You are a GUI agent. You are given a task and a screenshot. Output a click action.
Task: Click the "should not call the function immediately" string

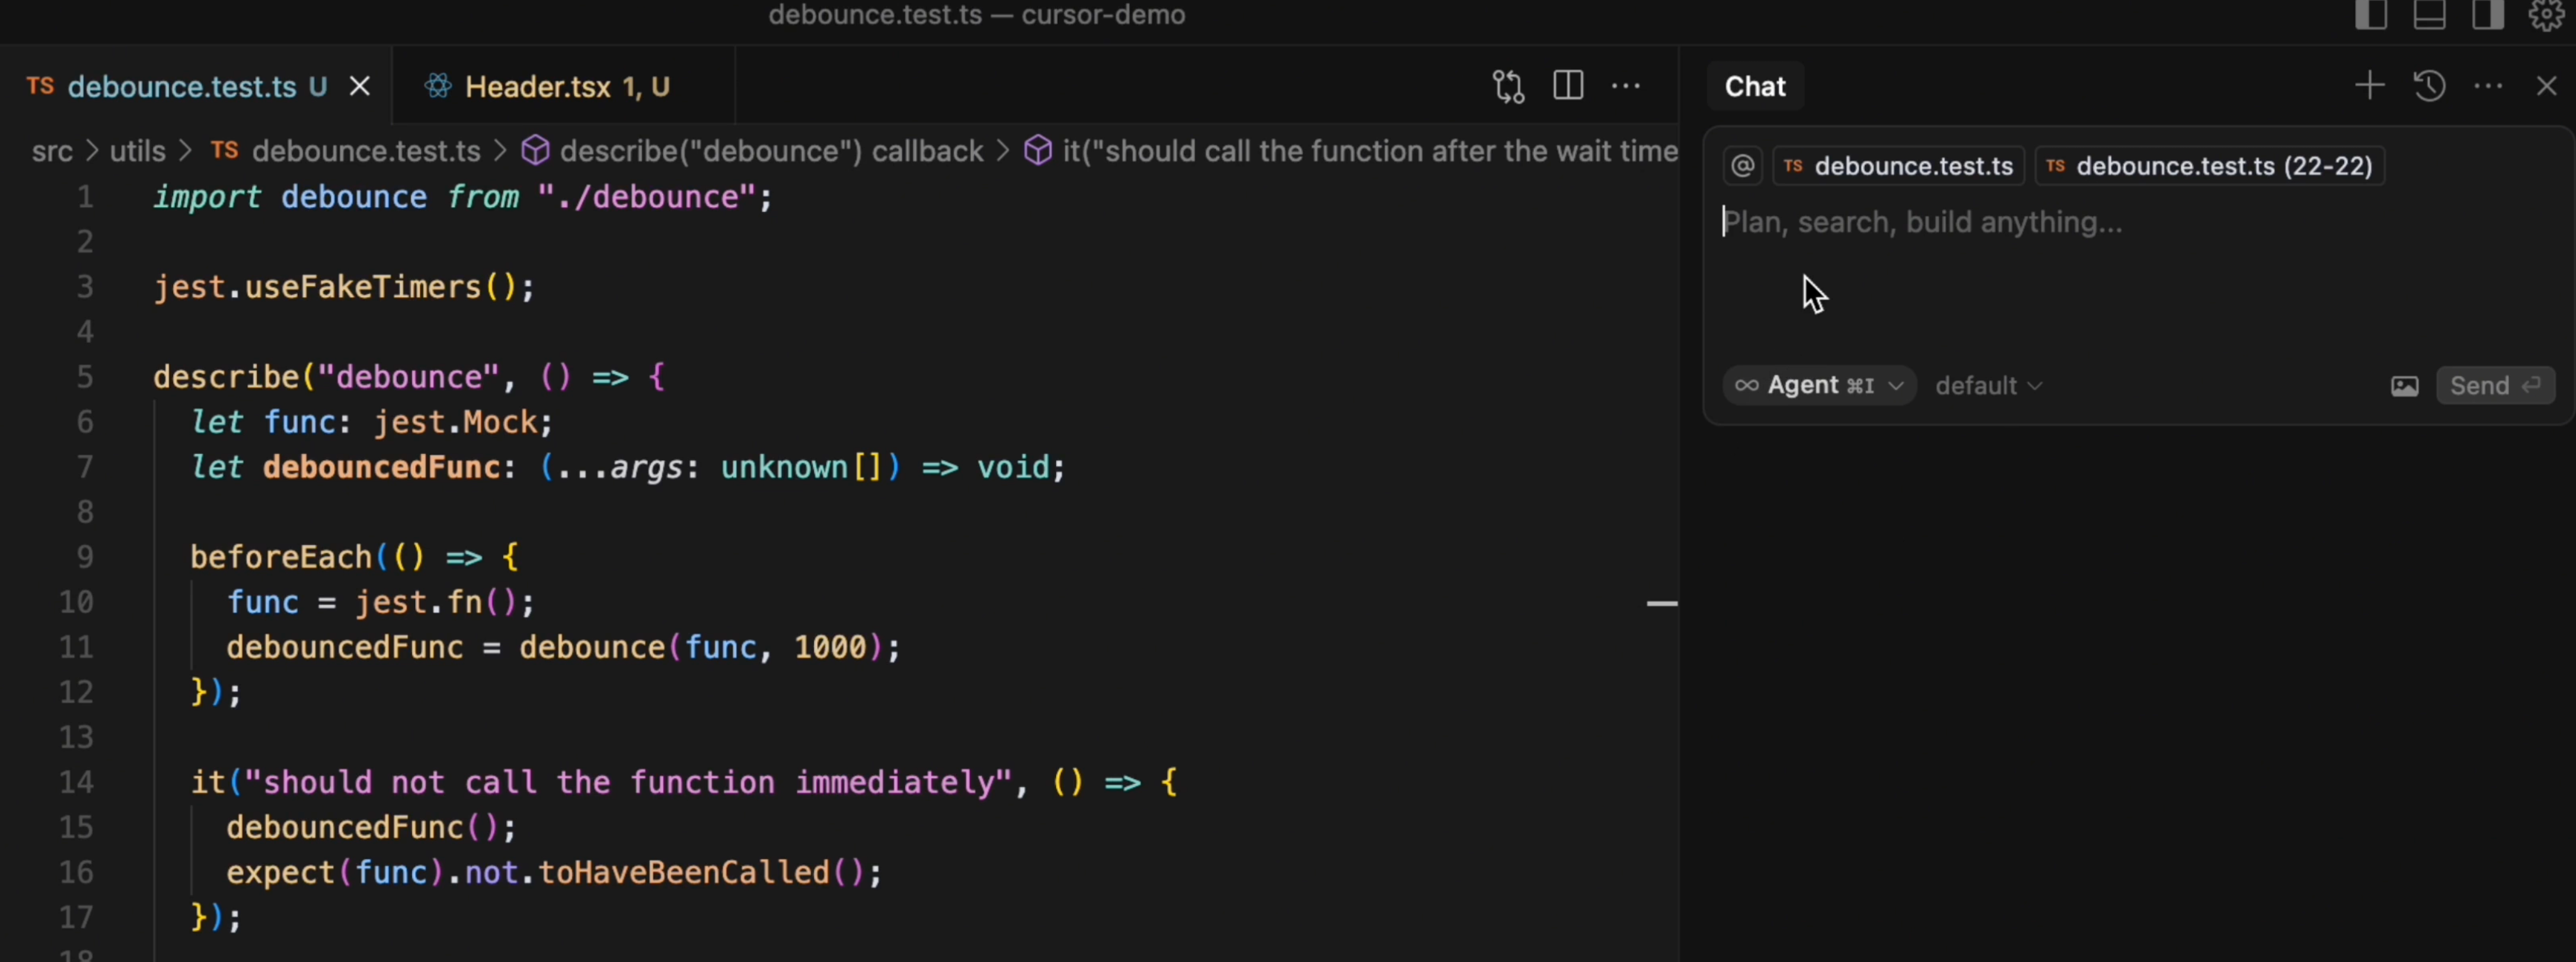pyautogui.click(x=628, y=783)
